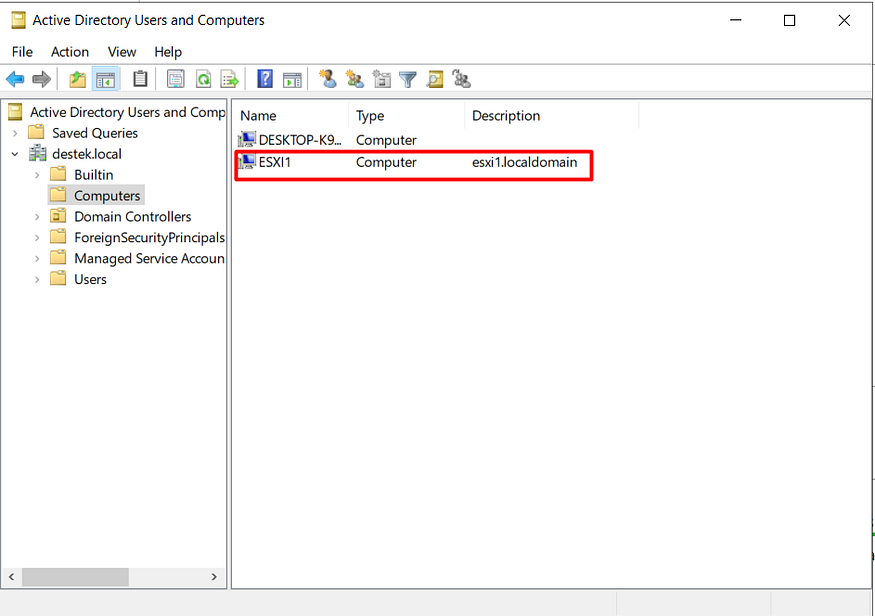875x616 pixels.
Task: Sort by the Description column header
Action: coord(551,116)
